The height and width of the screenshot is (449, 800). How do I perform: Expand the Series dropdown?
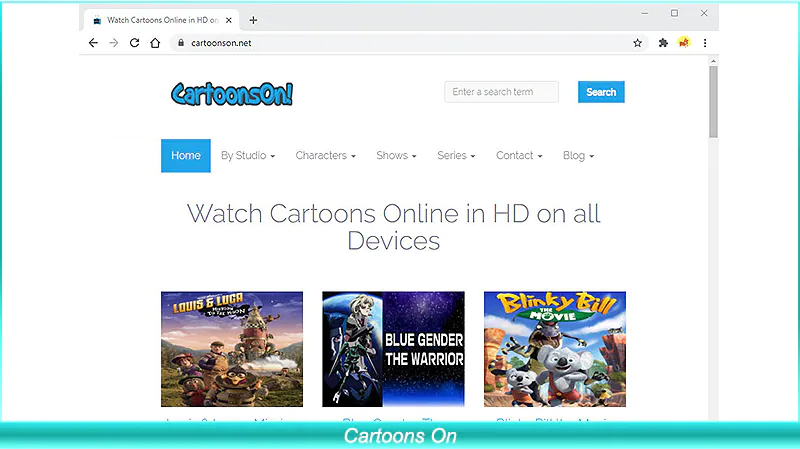click(x=456, y=156)
